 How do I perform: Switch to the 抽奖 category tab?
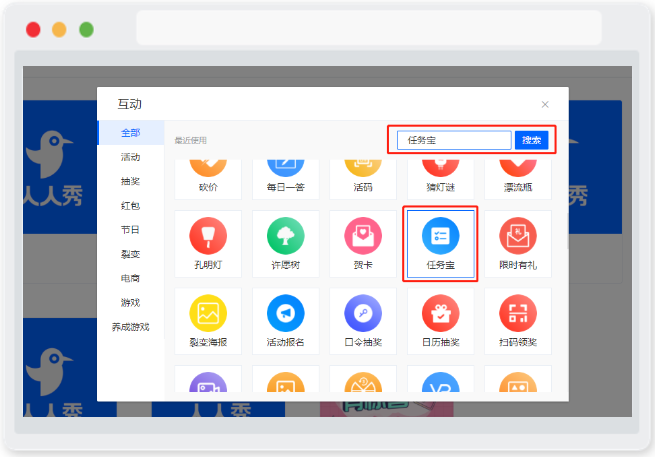130,181
